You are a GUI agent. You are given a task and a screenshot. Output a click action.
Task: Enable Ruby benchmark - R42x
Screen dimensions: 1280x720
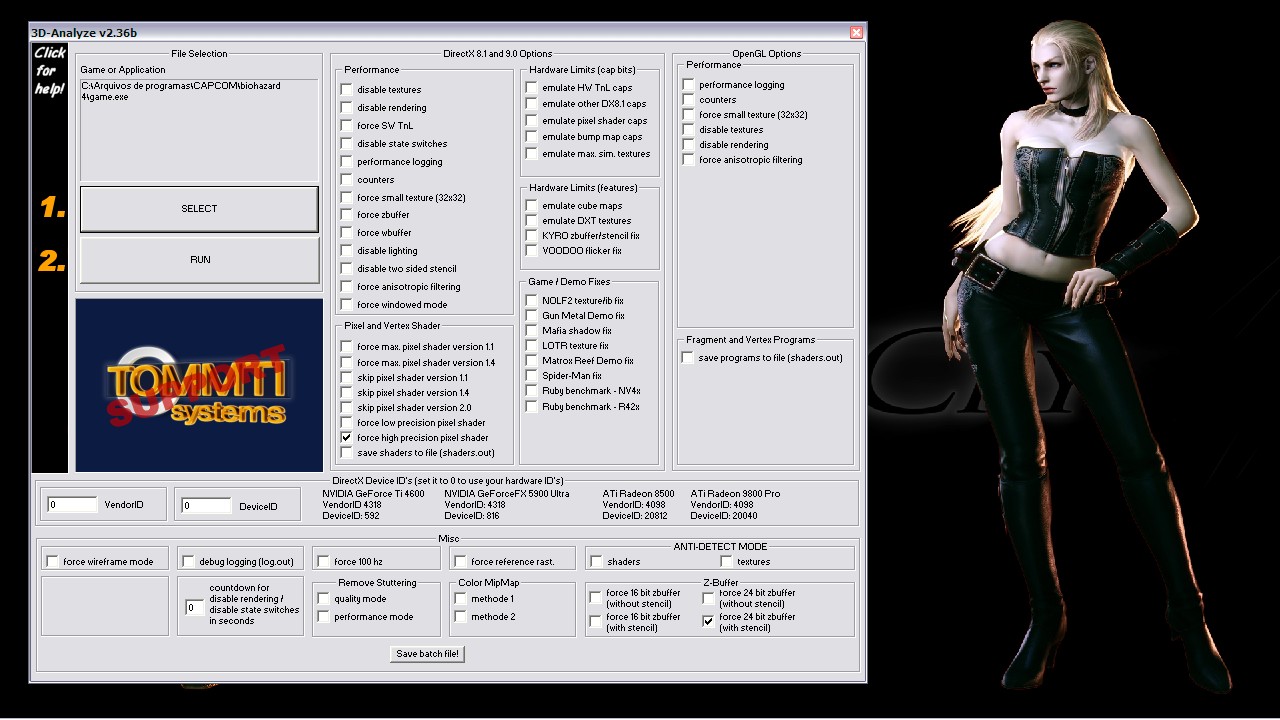pyautogui.click(x=531, y=407)
